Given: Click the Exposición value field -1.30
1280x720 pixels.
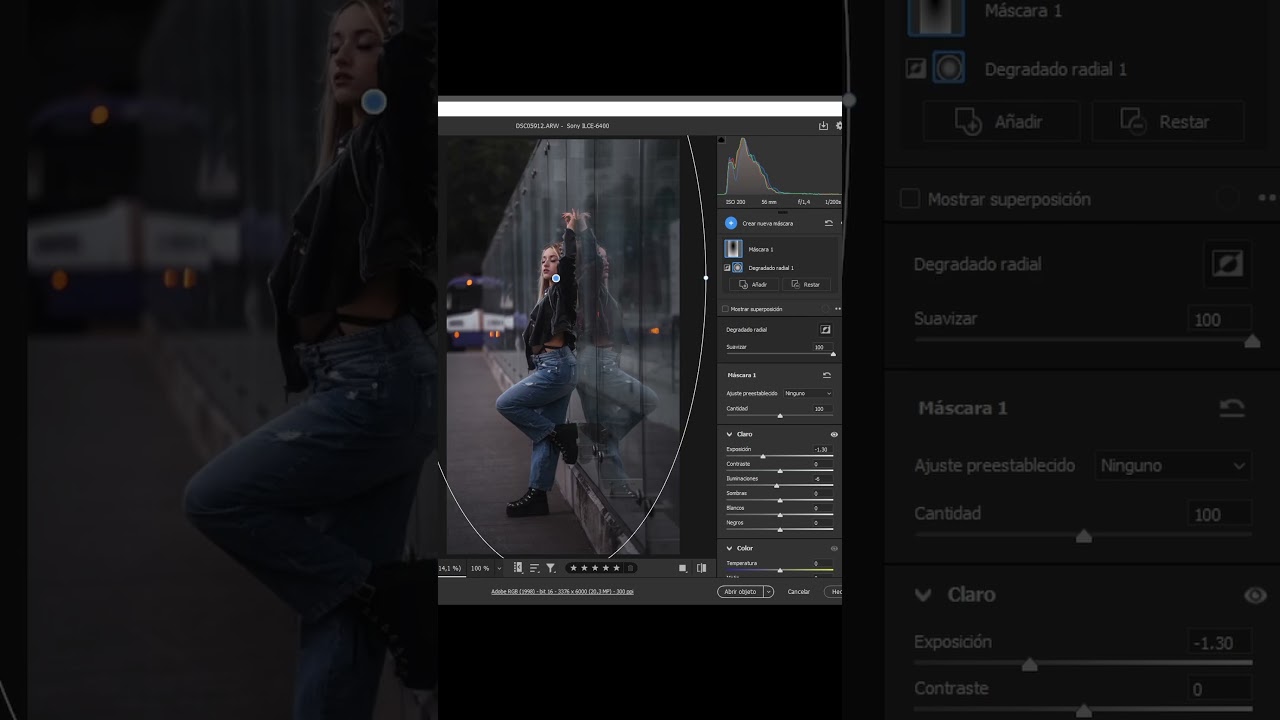Looking at the screenshot, I should [x=821, y=450].
